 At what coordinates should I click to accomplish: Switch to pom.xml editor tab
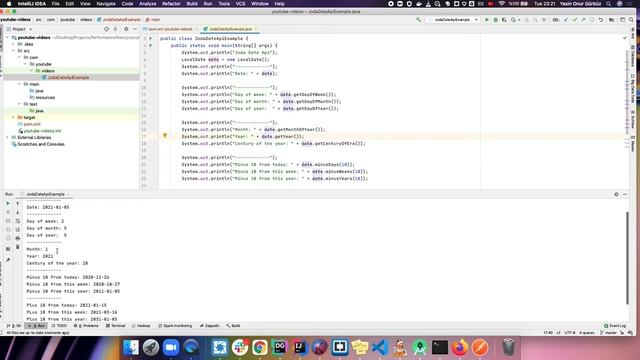tap(170, 29)
